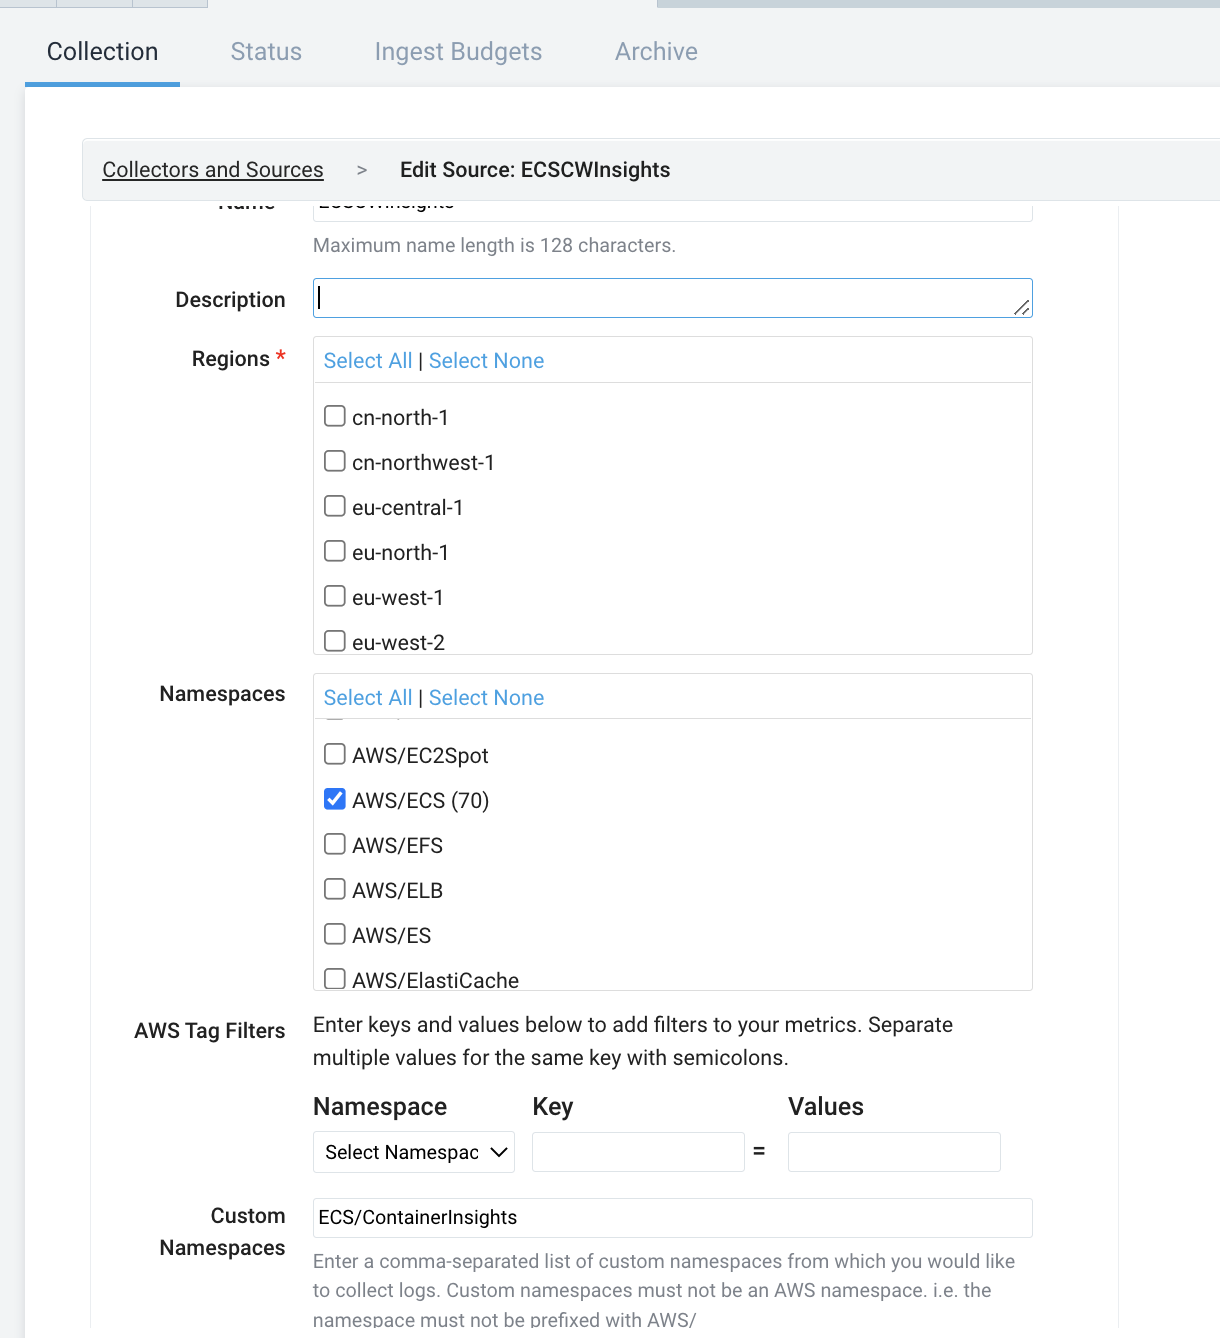1220x1338 pixels.
Task: Open the Ingest Budgets tab
Action: tap(458, 51)
